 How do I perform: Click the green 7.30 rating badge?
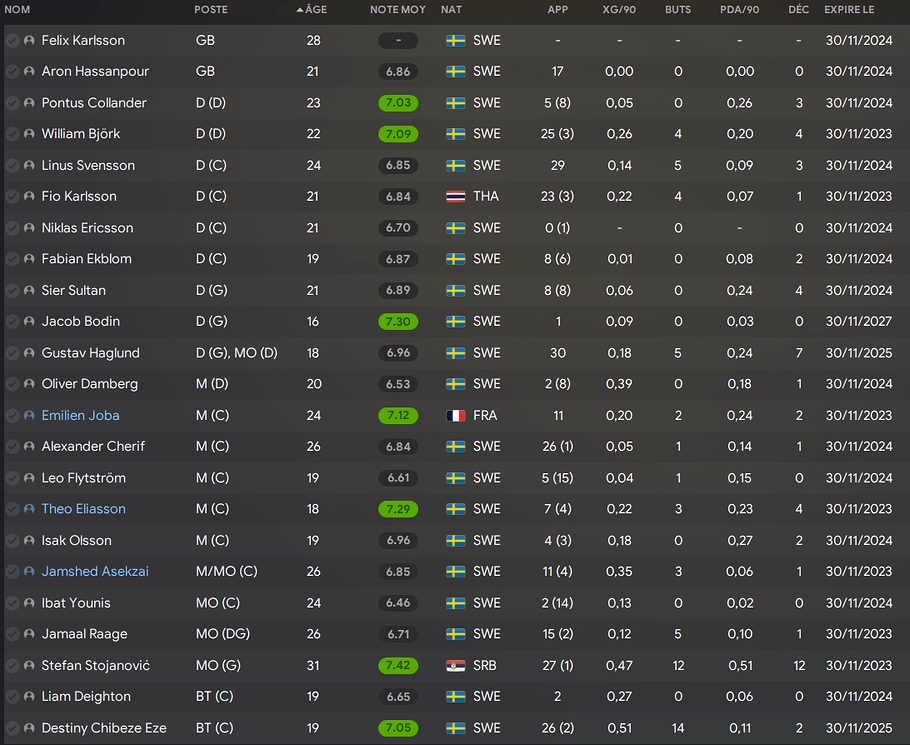click(398, 321)
